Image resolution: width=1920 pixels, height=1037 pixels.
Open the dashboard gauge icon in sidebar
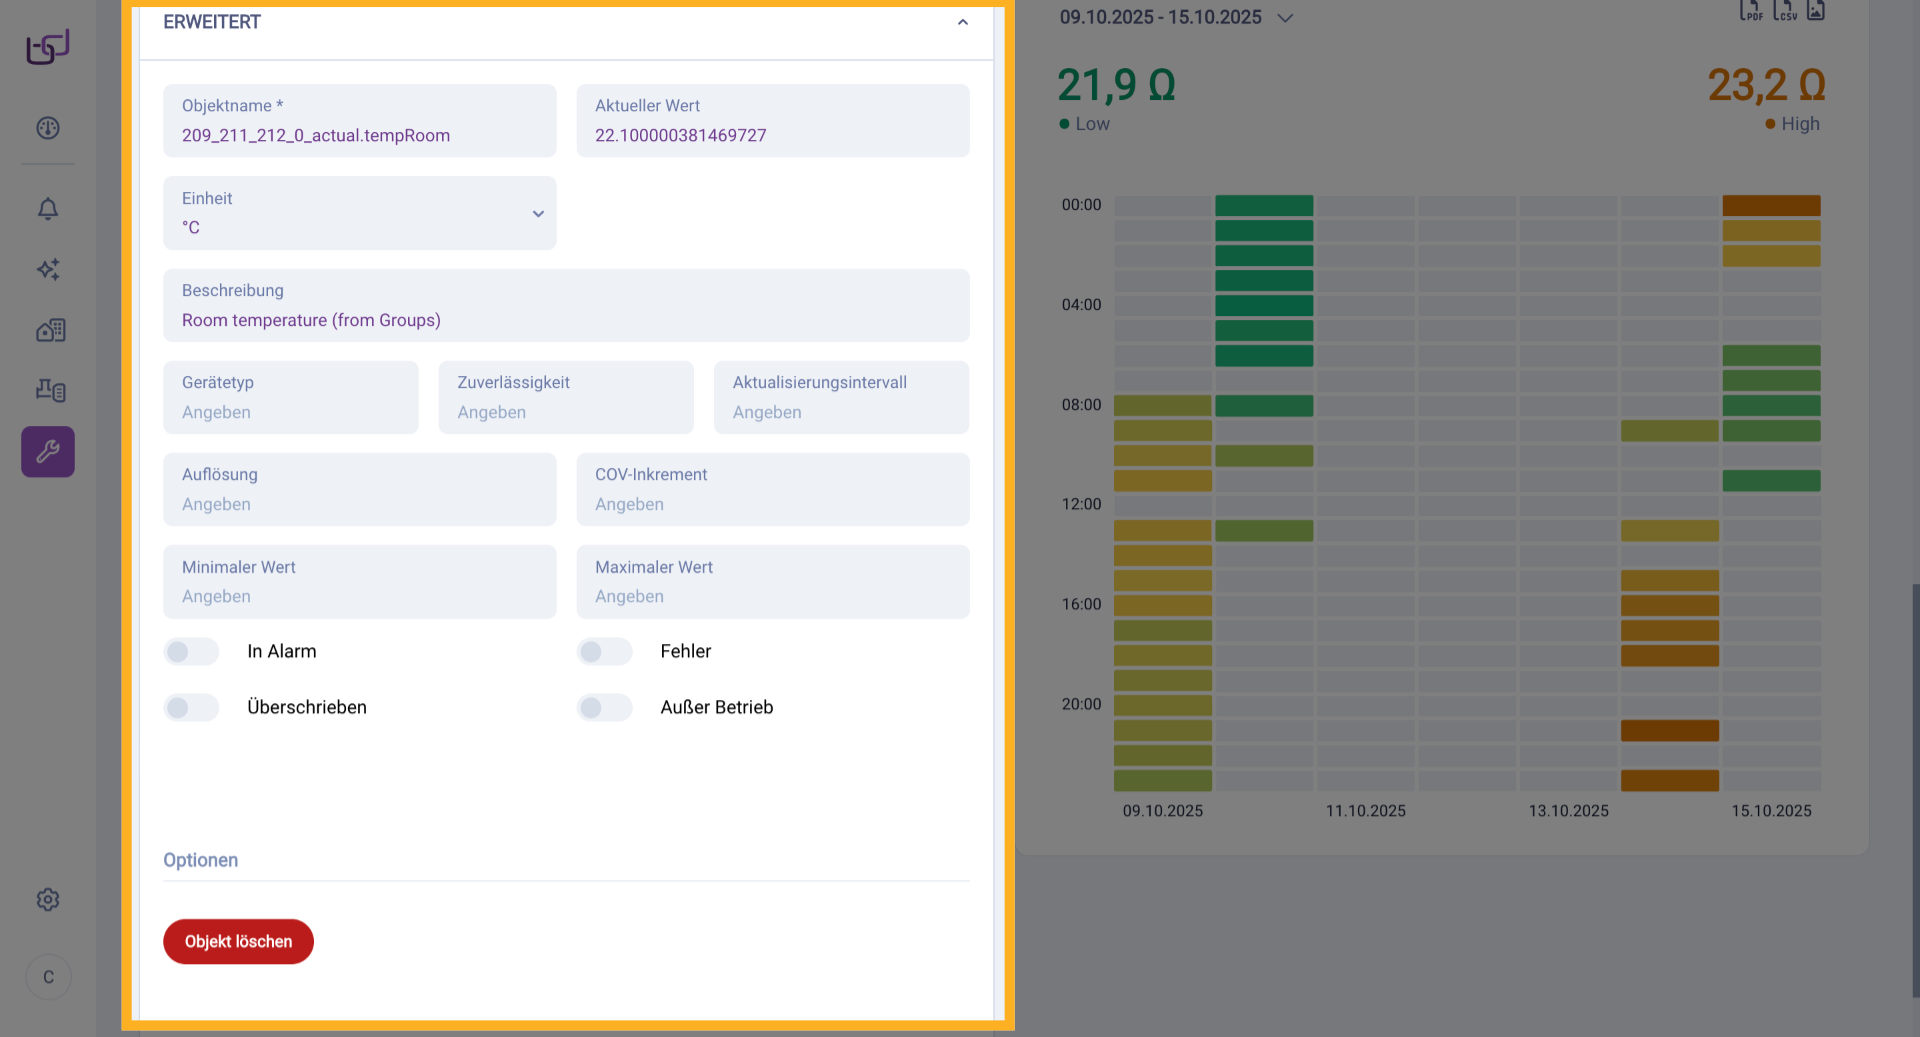click(x=48, y=128)
